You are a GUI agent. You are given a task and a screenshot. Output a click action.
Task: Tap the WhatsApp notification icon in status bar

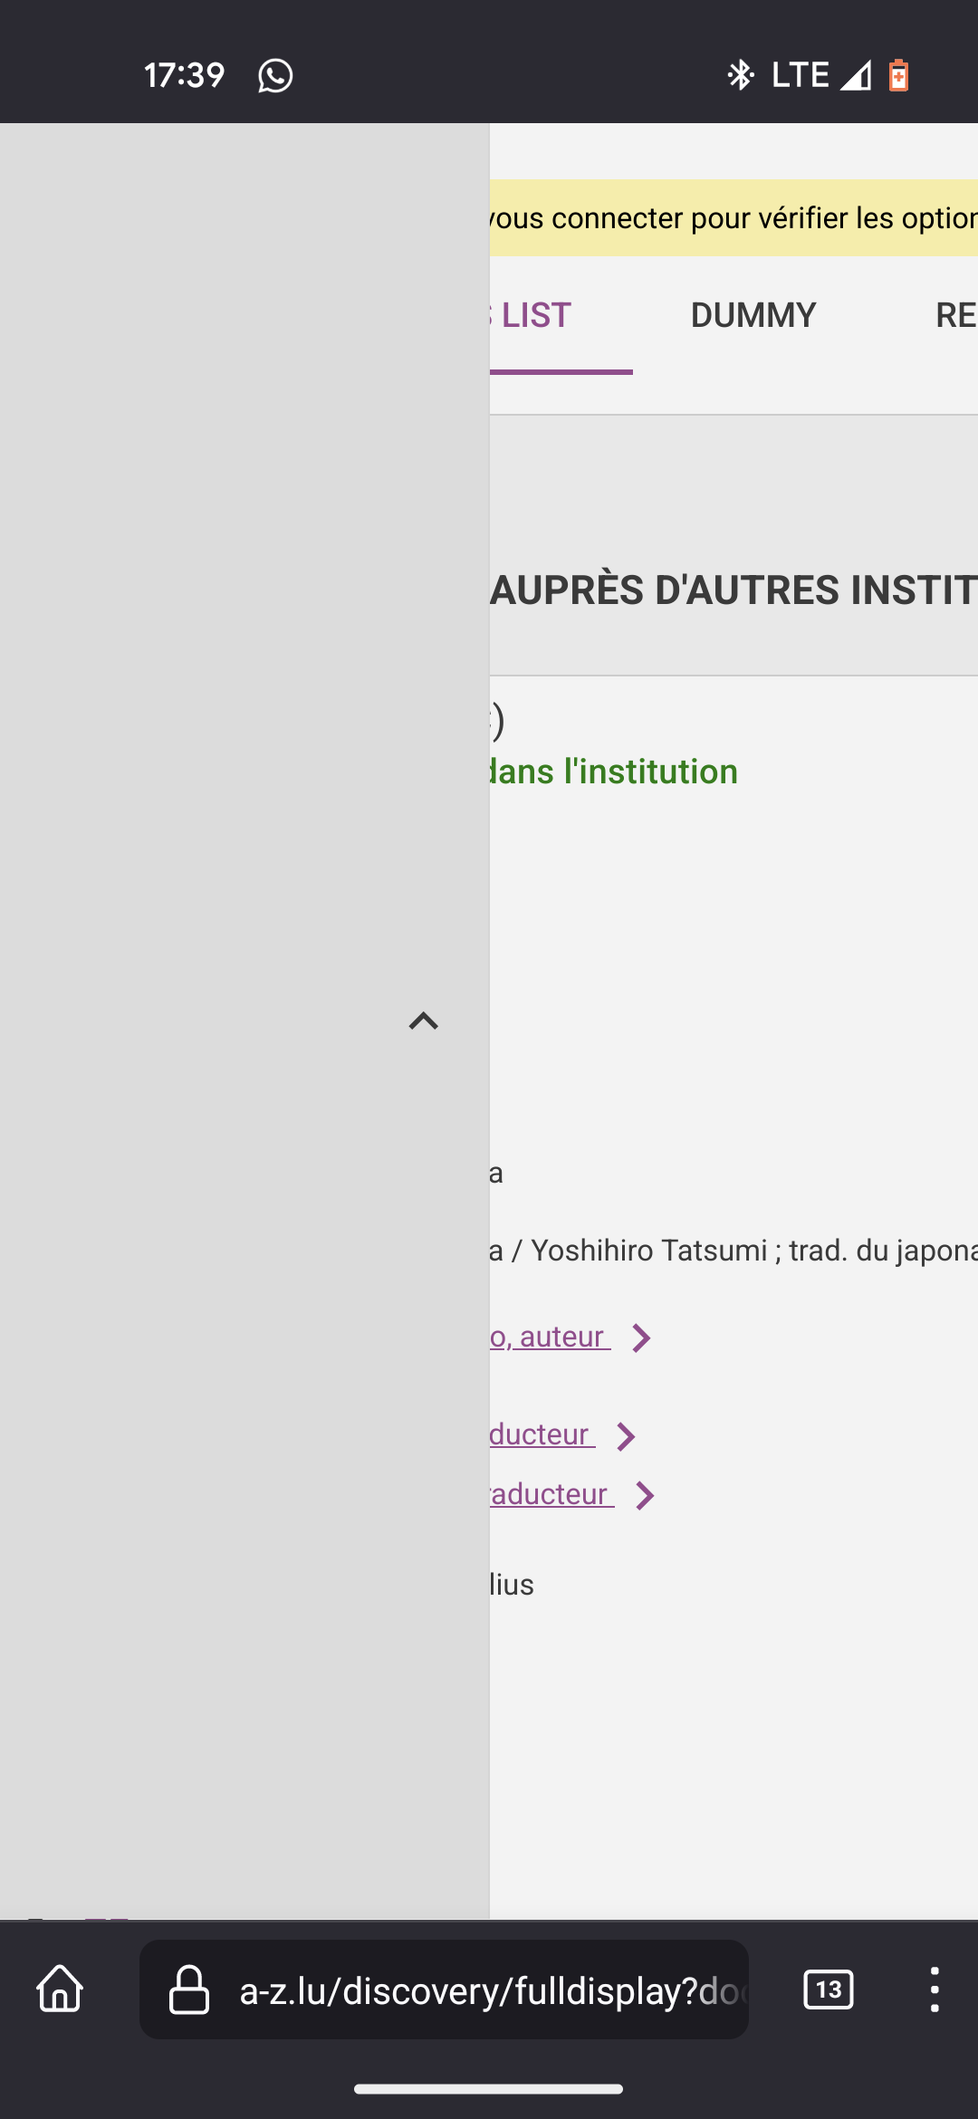(x=275, y=75)
